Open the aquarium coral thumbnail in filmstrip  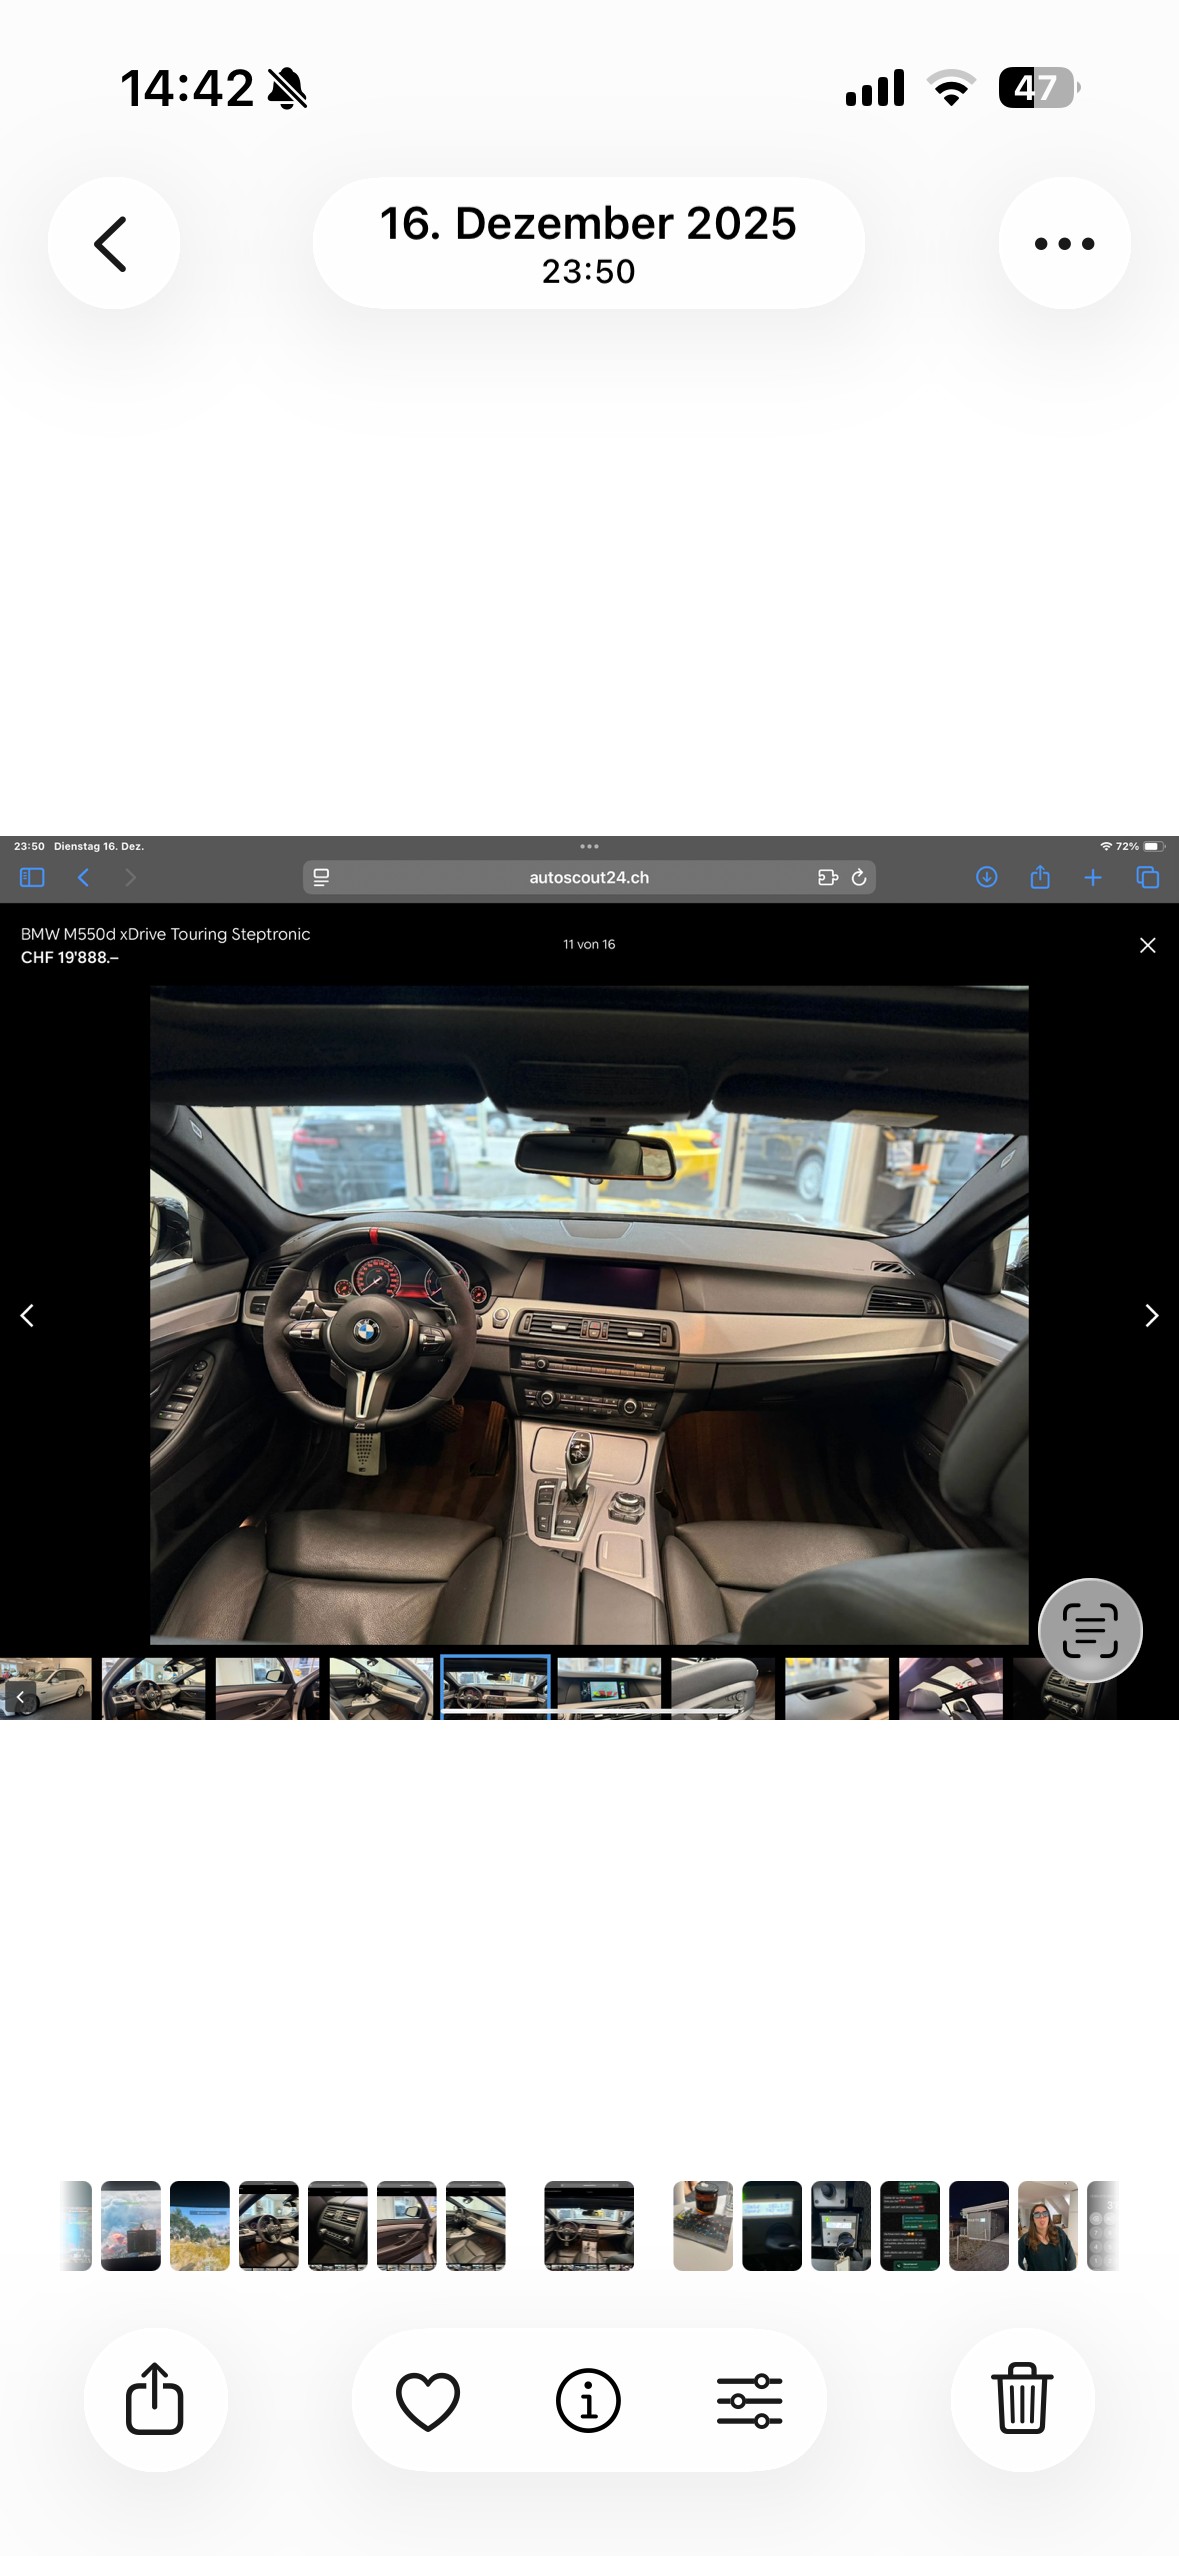tap(131, 2226)
